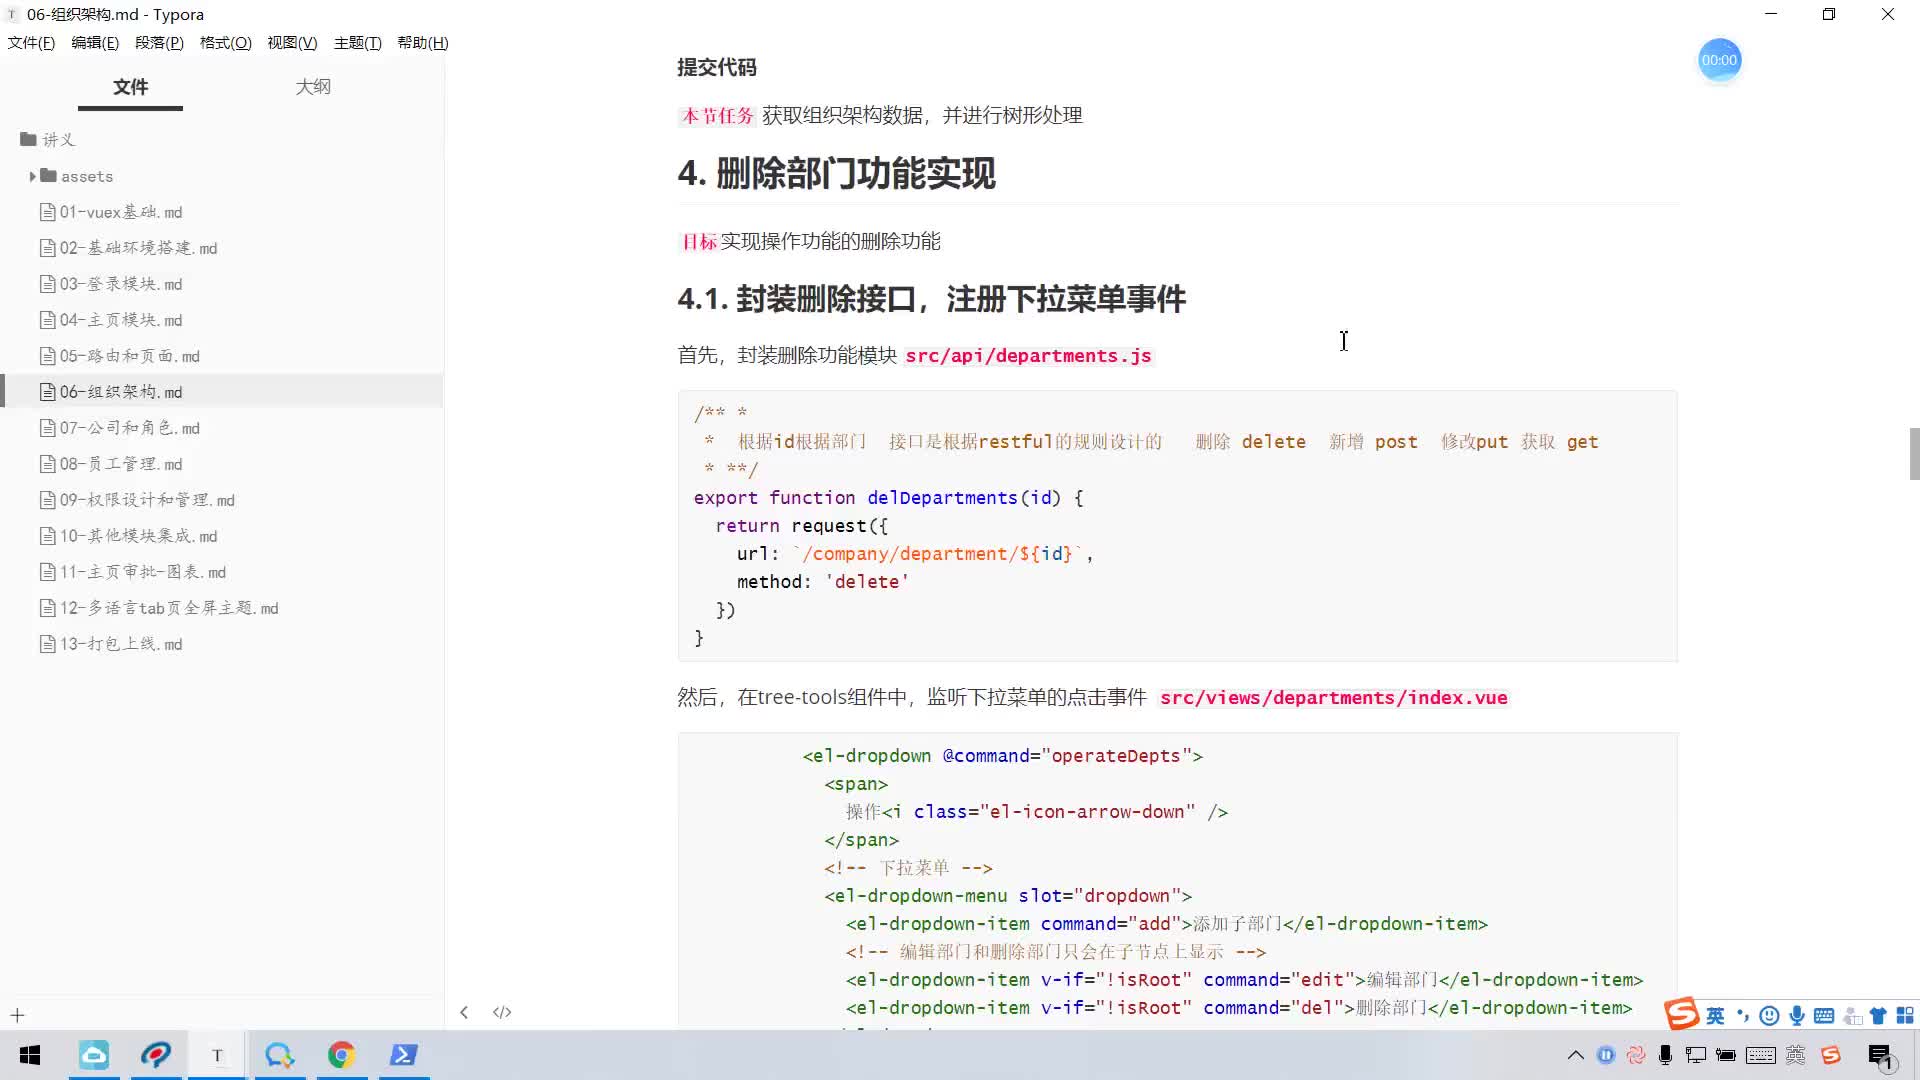Click heading 4.1. 封装删除接口

pos(932,299)
